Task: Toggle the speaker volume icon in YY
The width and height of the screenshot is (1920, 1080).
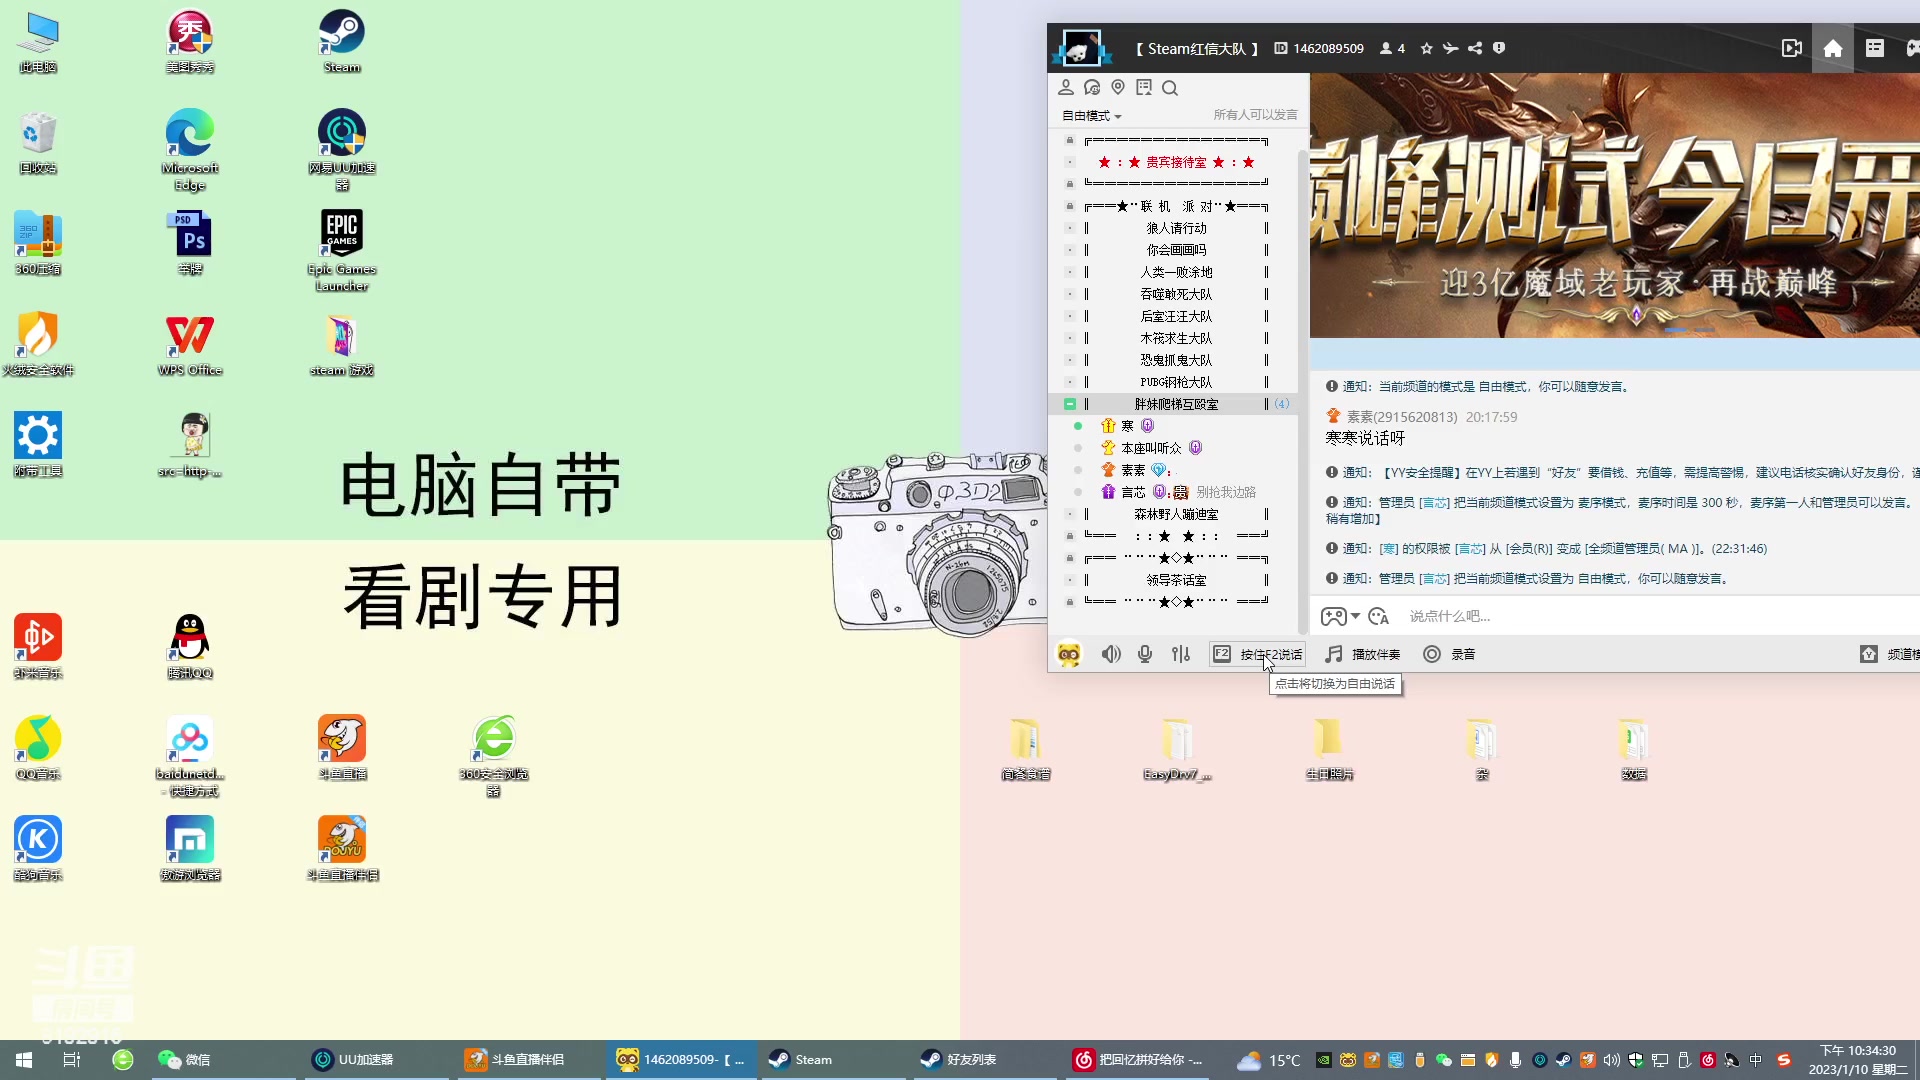Action: pos(1111,654)
